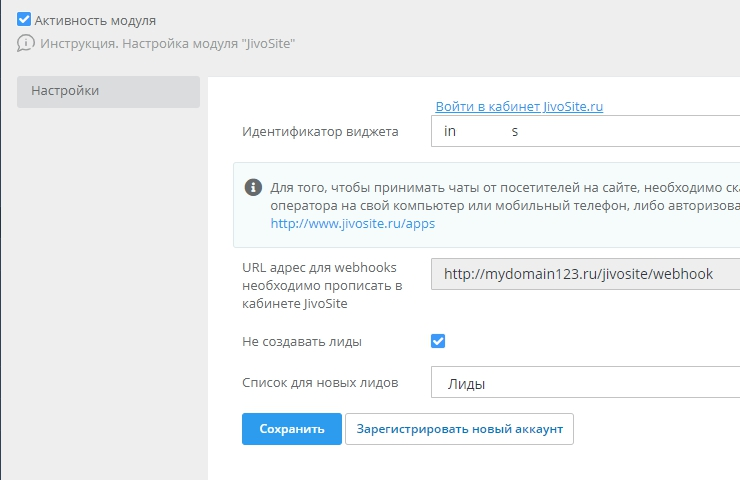The width and height of the screenshot is (740, 480).
Task: Click the Активность модуля label text
Action: click(x=95, y=20)
